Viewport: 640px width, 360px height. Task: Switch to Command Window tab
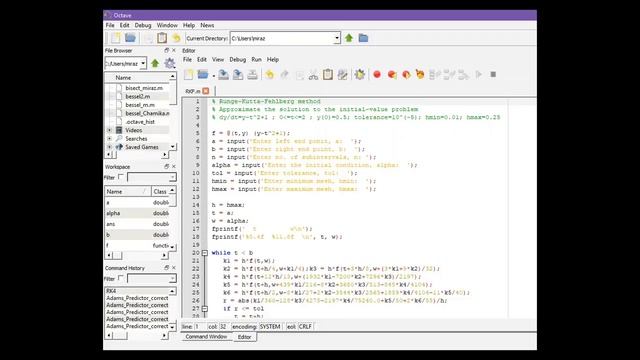coord(206,337)
